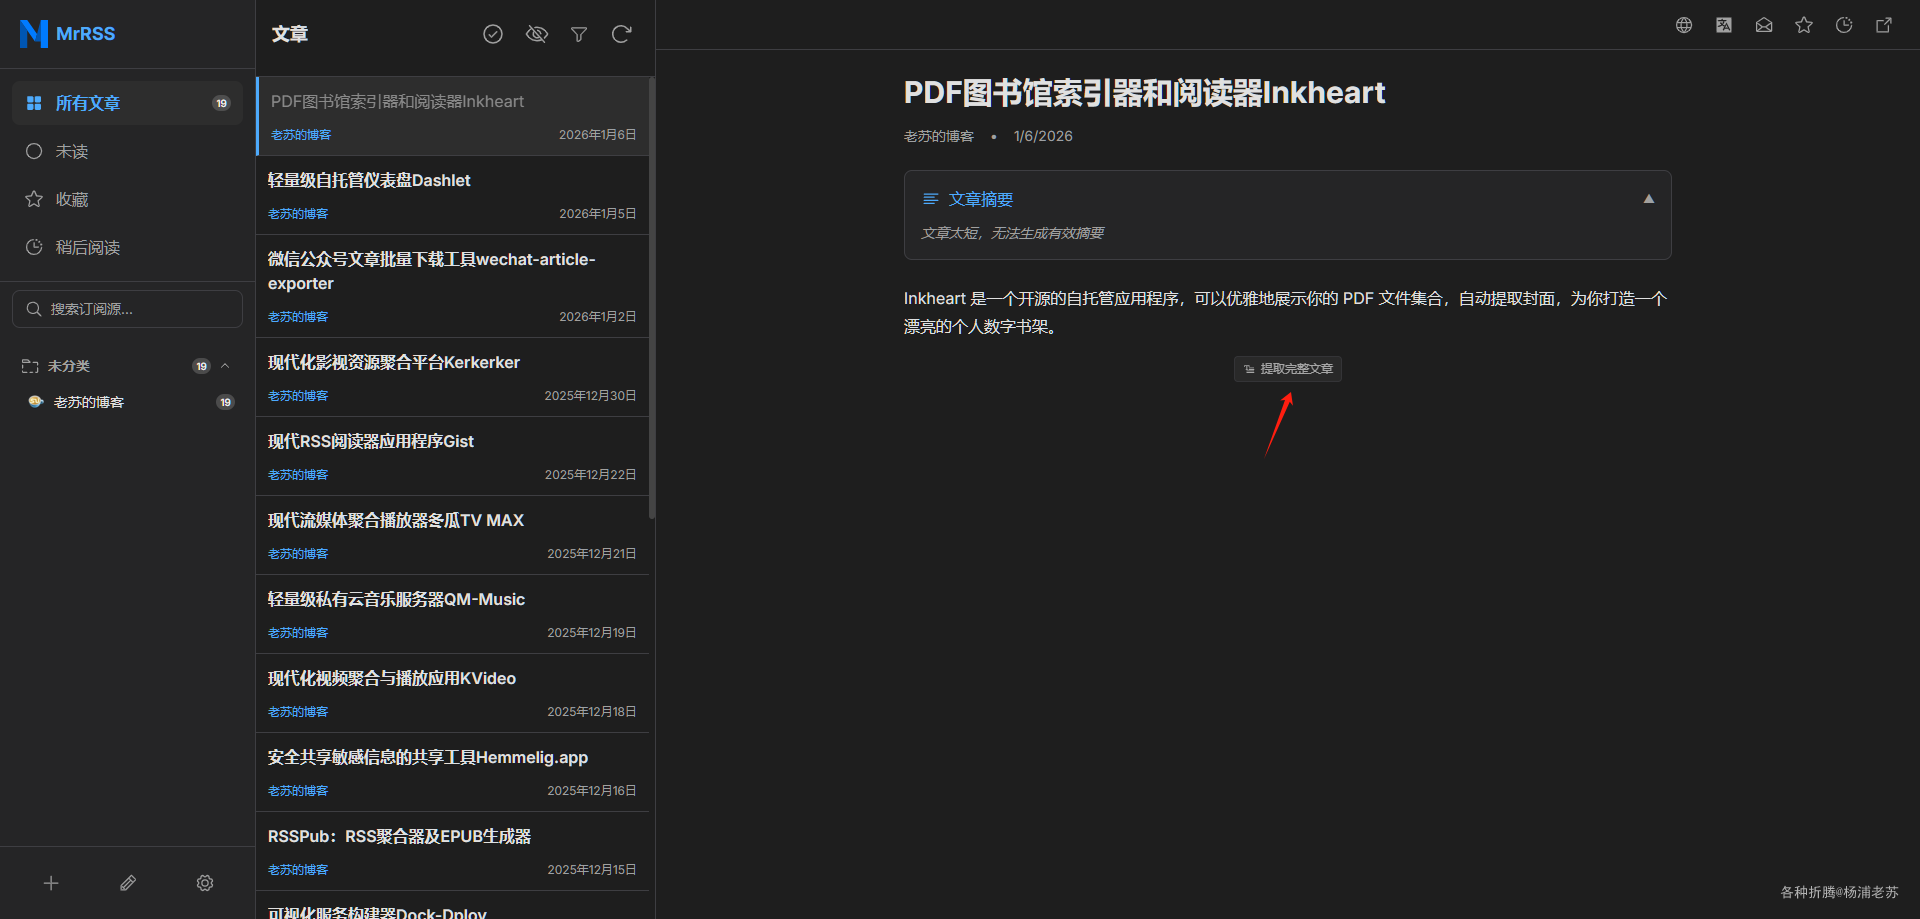
Task: Select the 老苏的博客 feed in the sidebar
Action: tap(127, 402)
